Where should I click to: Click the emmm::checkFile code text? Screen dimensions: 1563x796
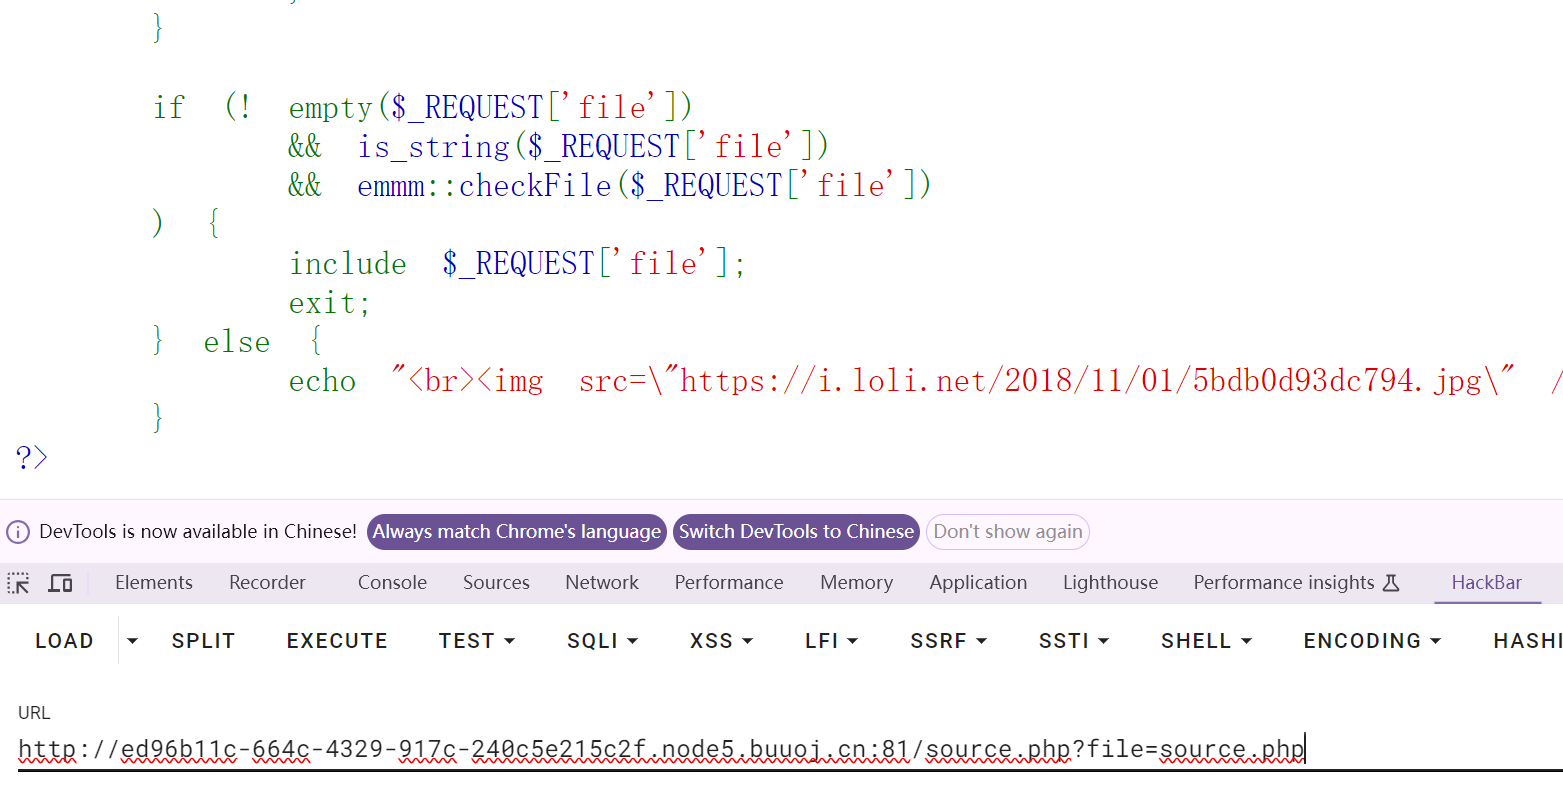tap(485, 186)
